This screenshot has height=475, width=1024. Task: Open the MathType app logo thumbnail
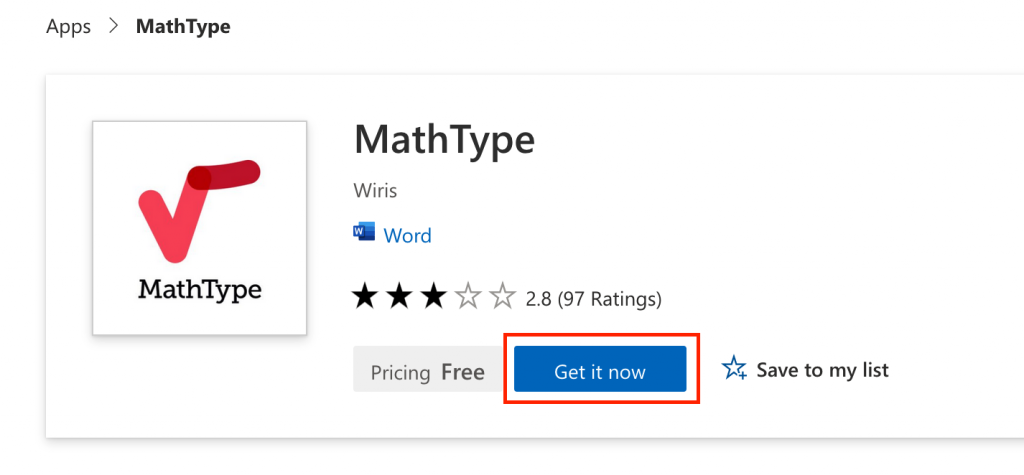click(199, 227)
